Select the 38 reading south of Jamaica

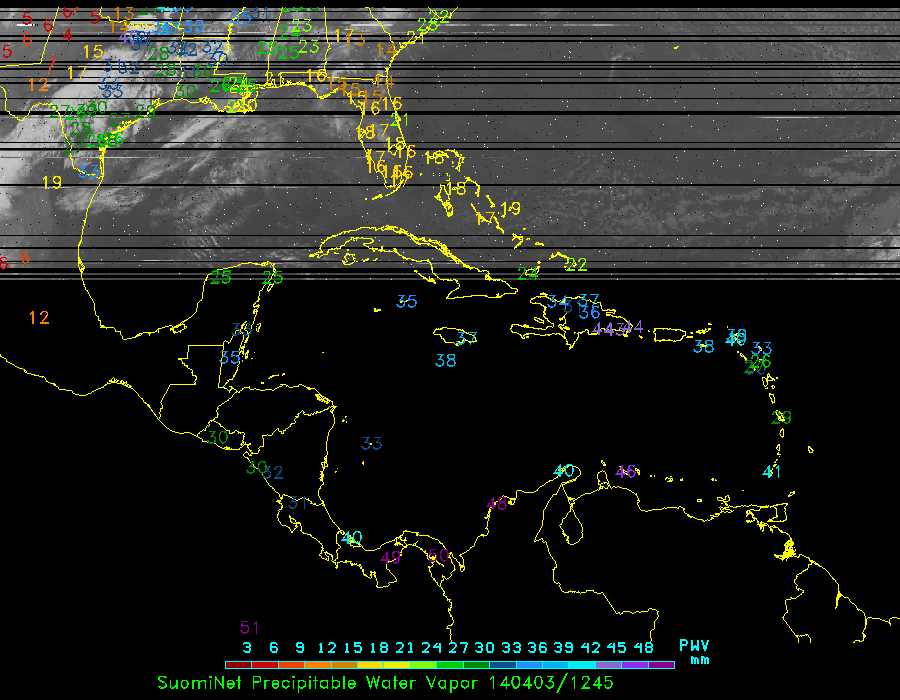coord(445,360)
